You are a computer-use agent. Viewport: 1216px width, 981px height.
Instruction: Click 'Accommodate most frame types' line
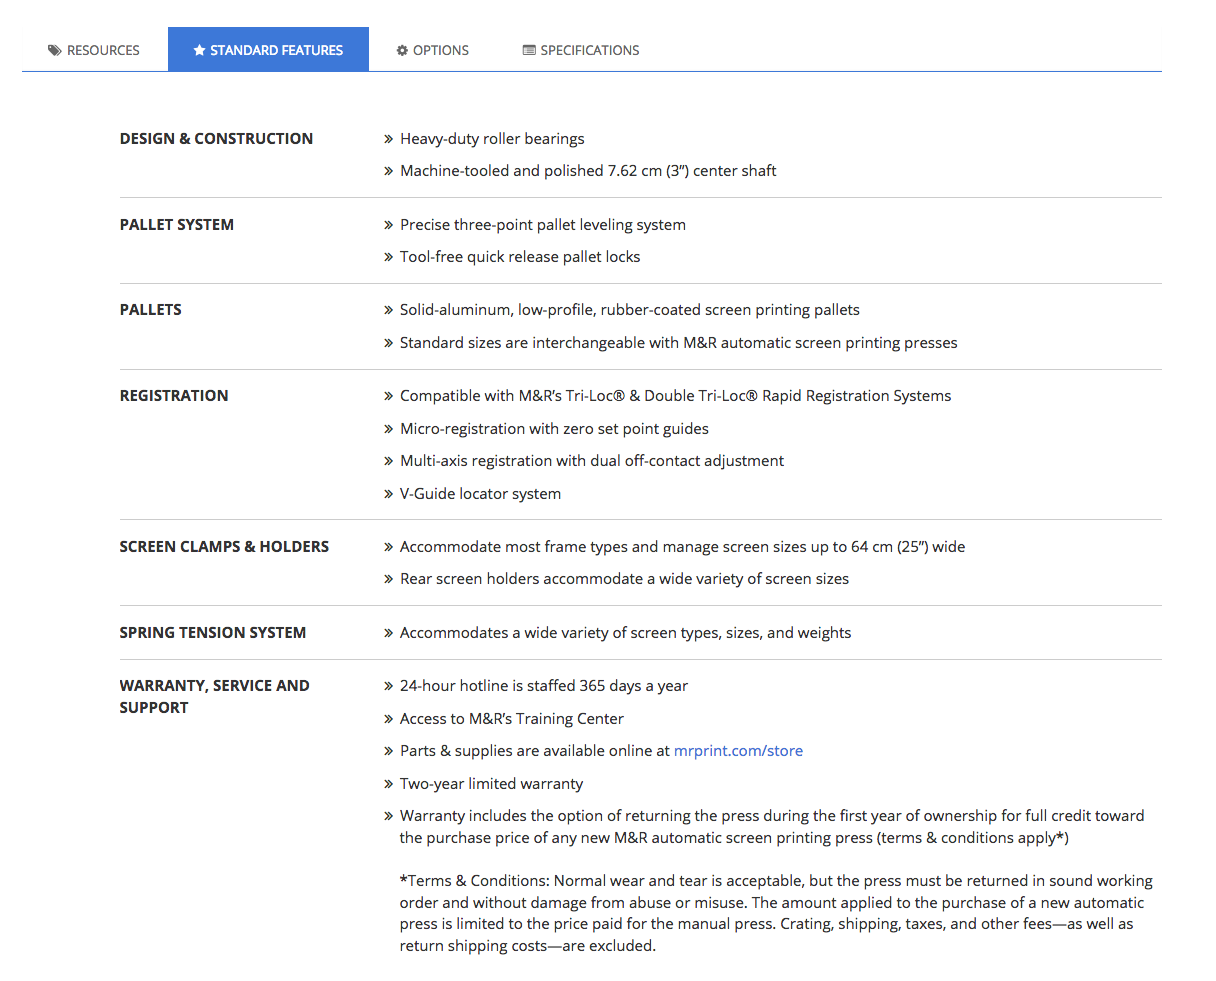[x=683, y=547]
